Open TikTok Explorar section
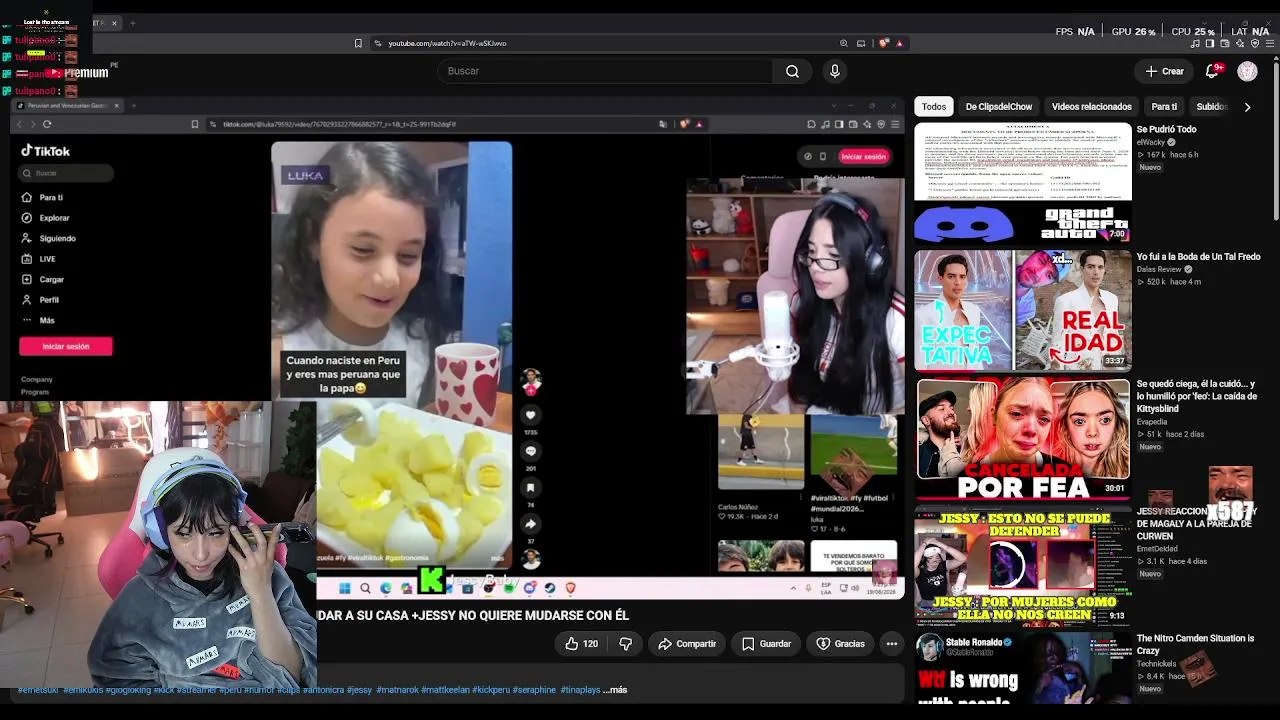 pos(46,218)
